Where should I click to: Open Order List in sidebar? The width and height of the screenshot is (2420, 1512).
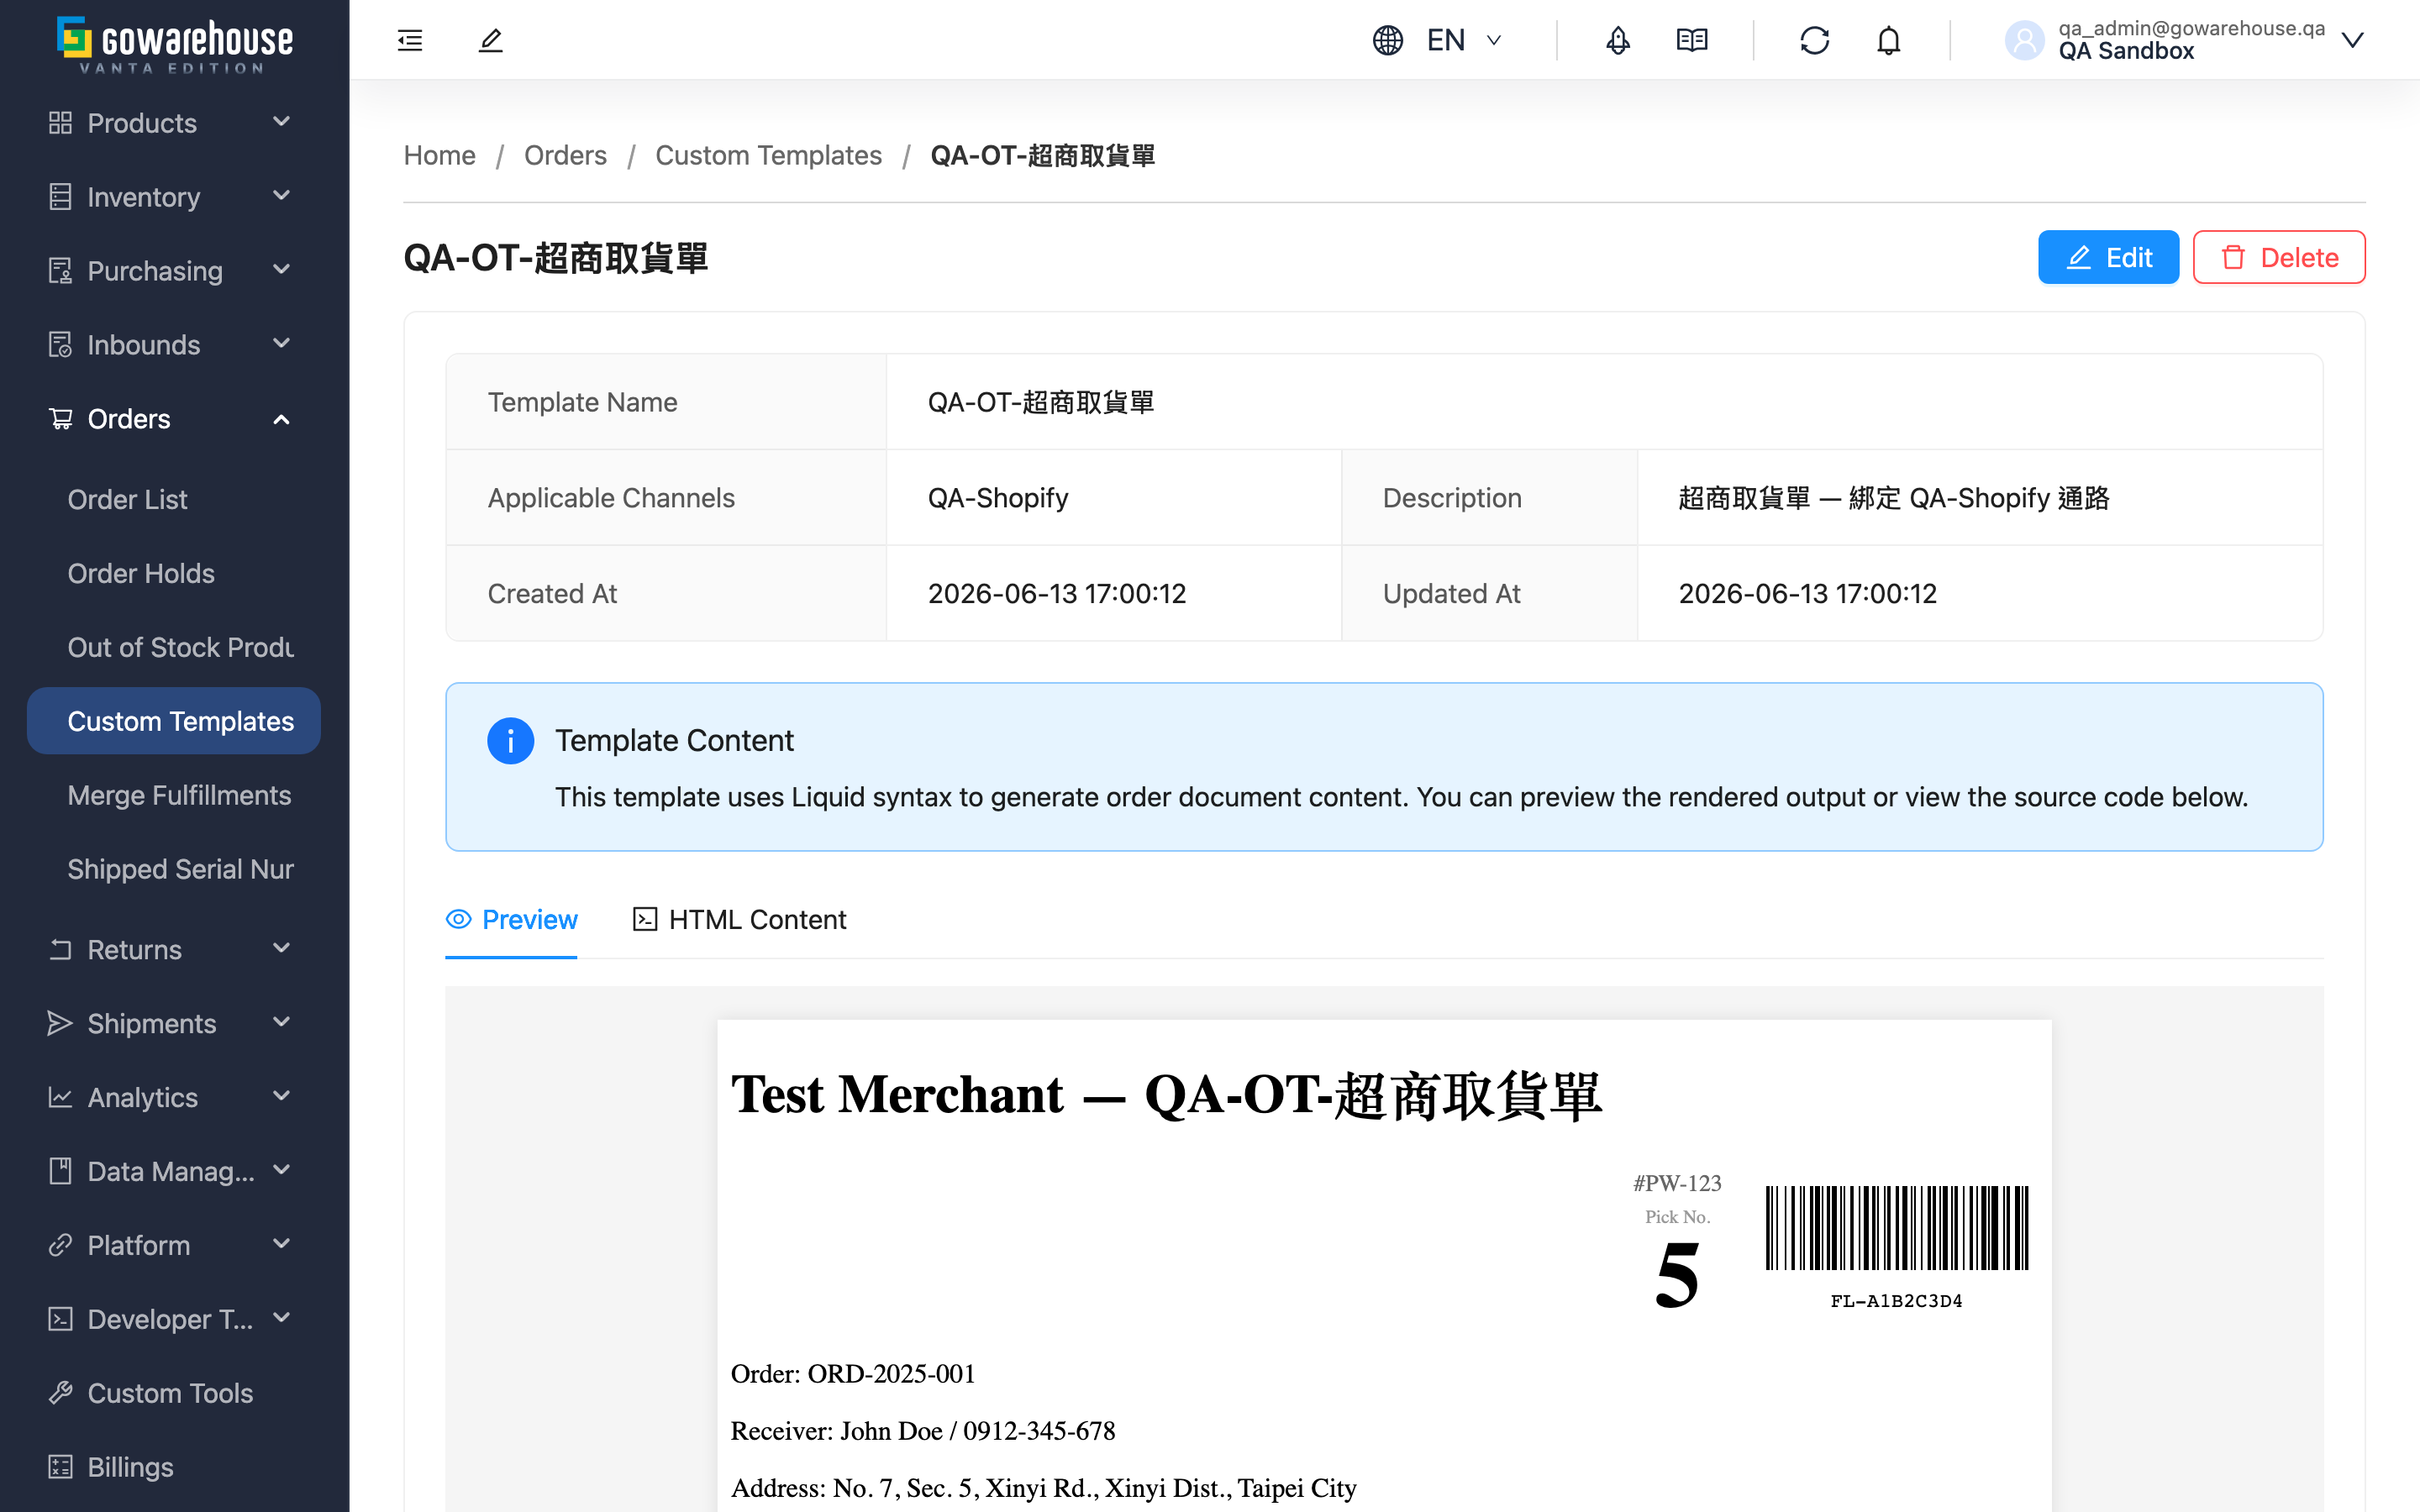tap(127, 500)
